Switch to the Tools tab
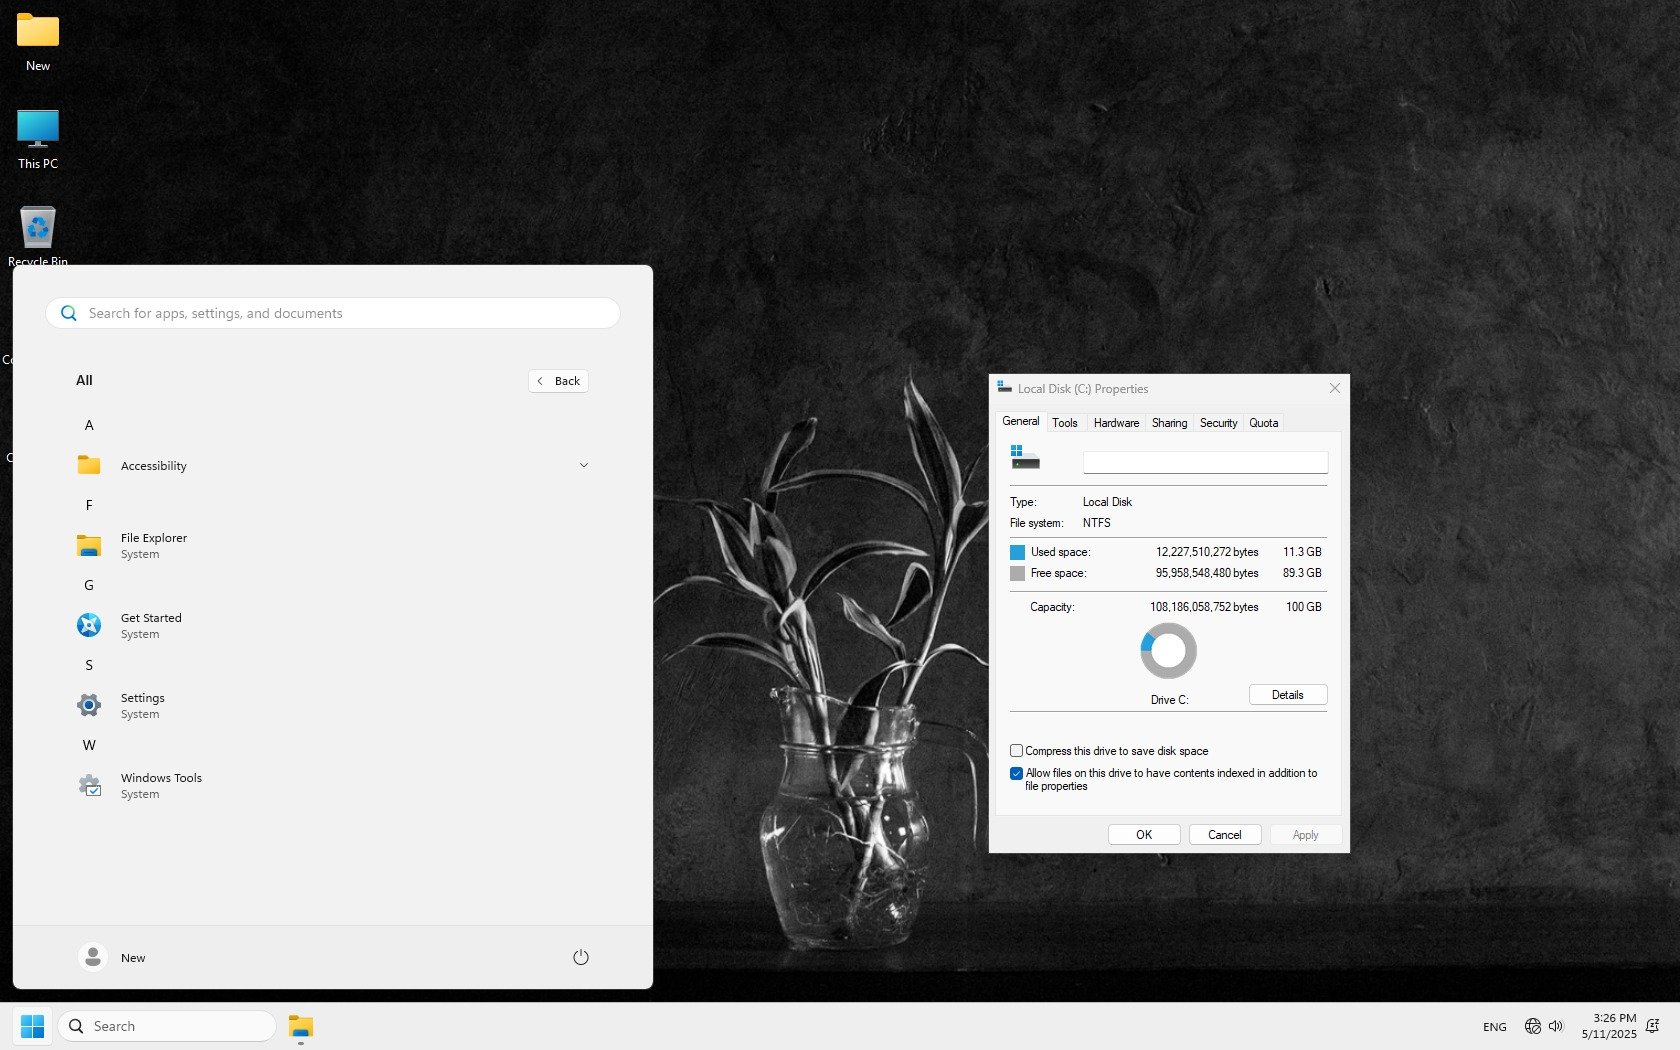The width and height of the screenshot is (1680, 1050). (1064, 423)
